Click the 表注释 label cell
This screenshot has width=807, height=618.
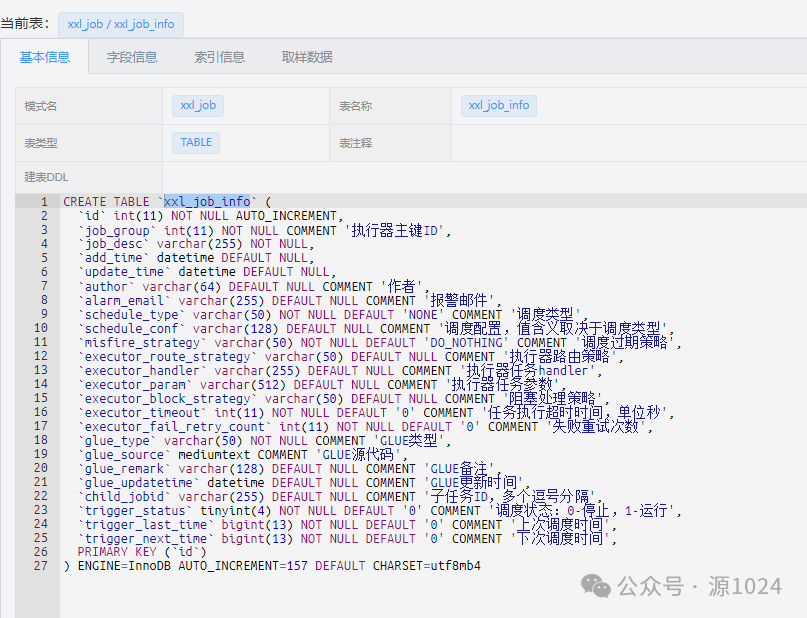[391, 143]
